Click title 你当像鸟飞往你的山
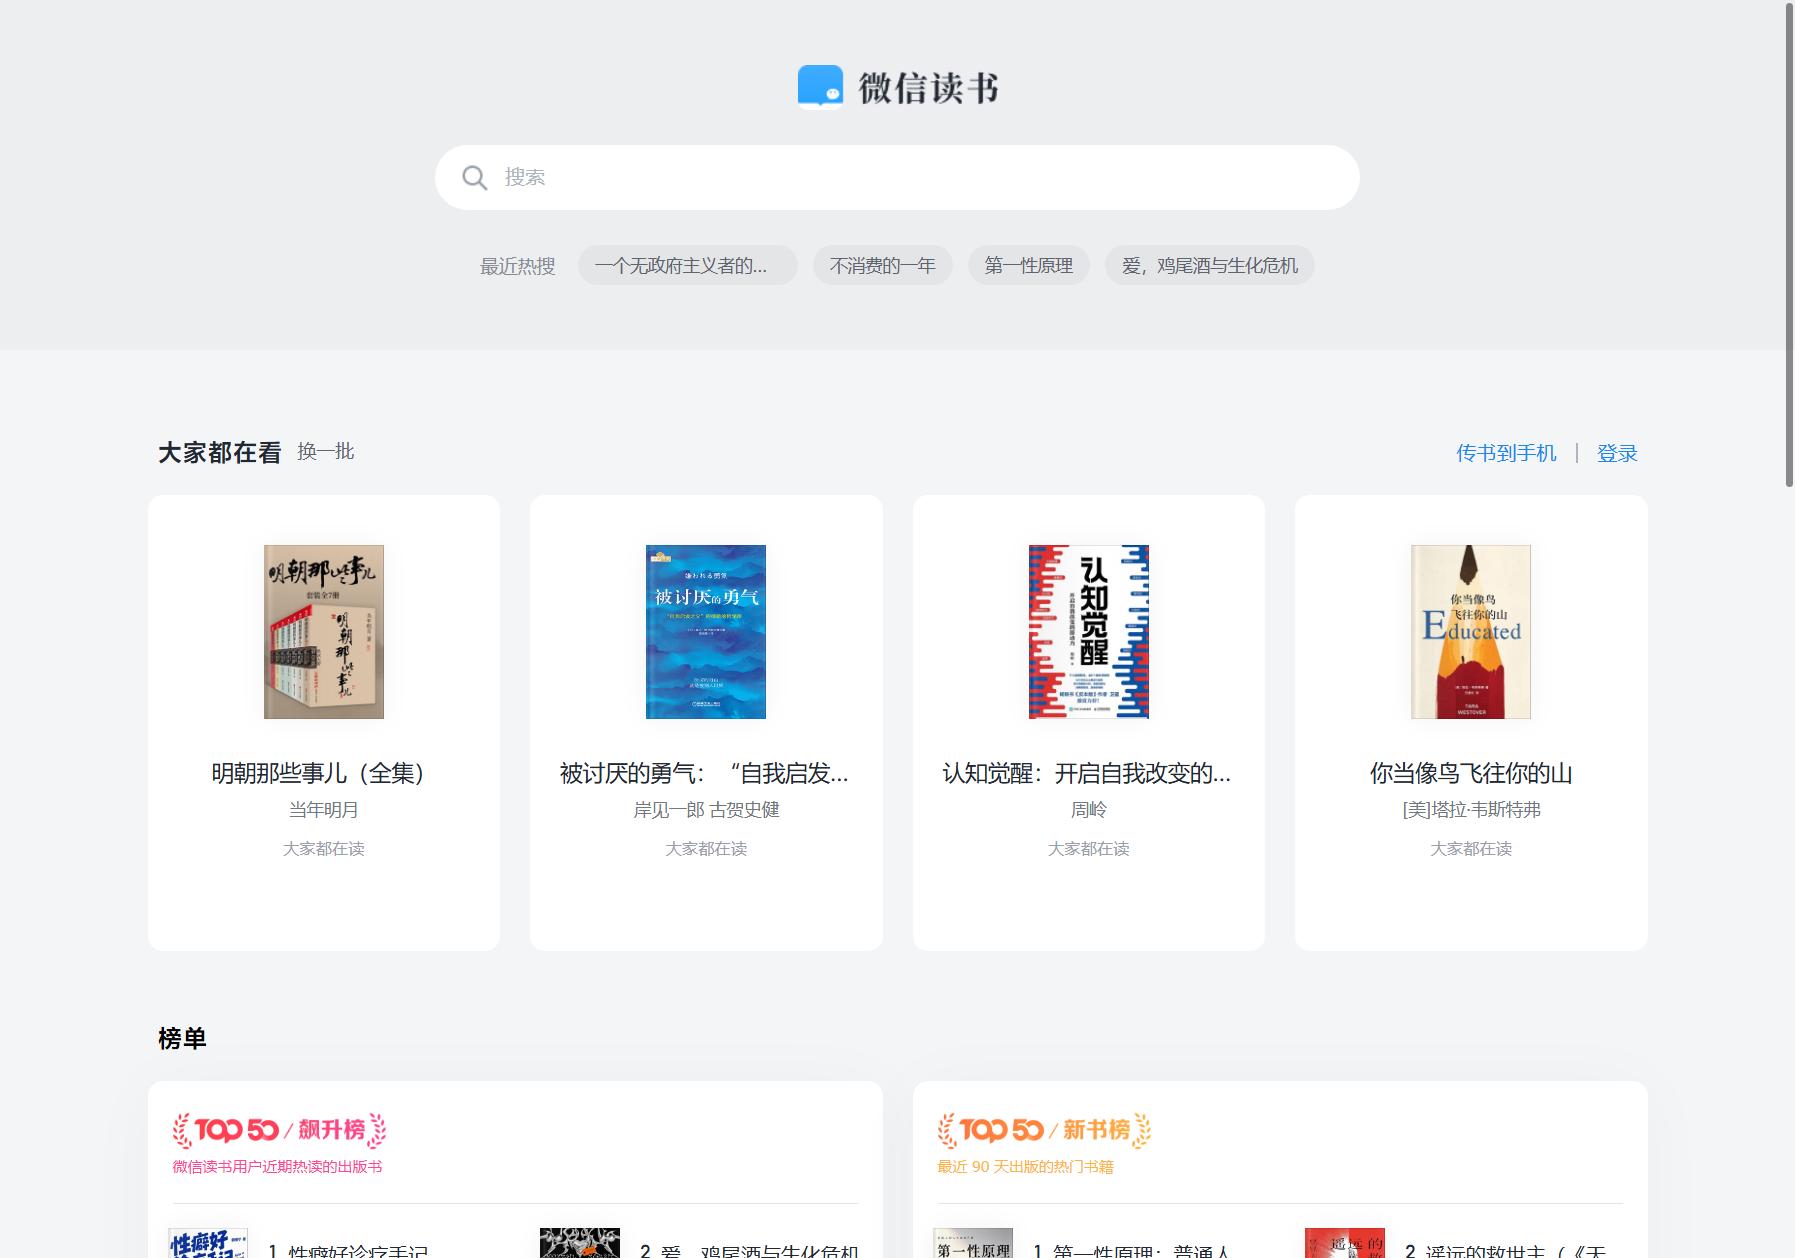Image resolution: width=1795 pixels, height=1258 pixels. click(1471, 773)
